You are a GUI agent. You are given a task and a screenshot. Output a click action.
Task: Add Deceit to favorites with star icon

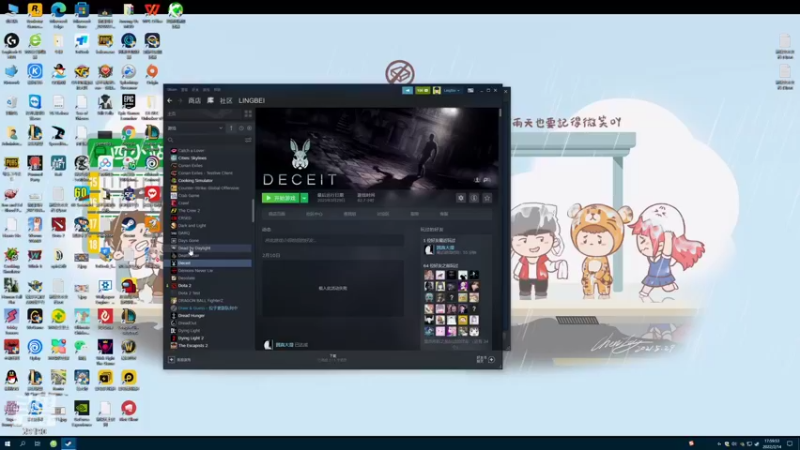pos(487,198)
